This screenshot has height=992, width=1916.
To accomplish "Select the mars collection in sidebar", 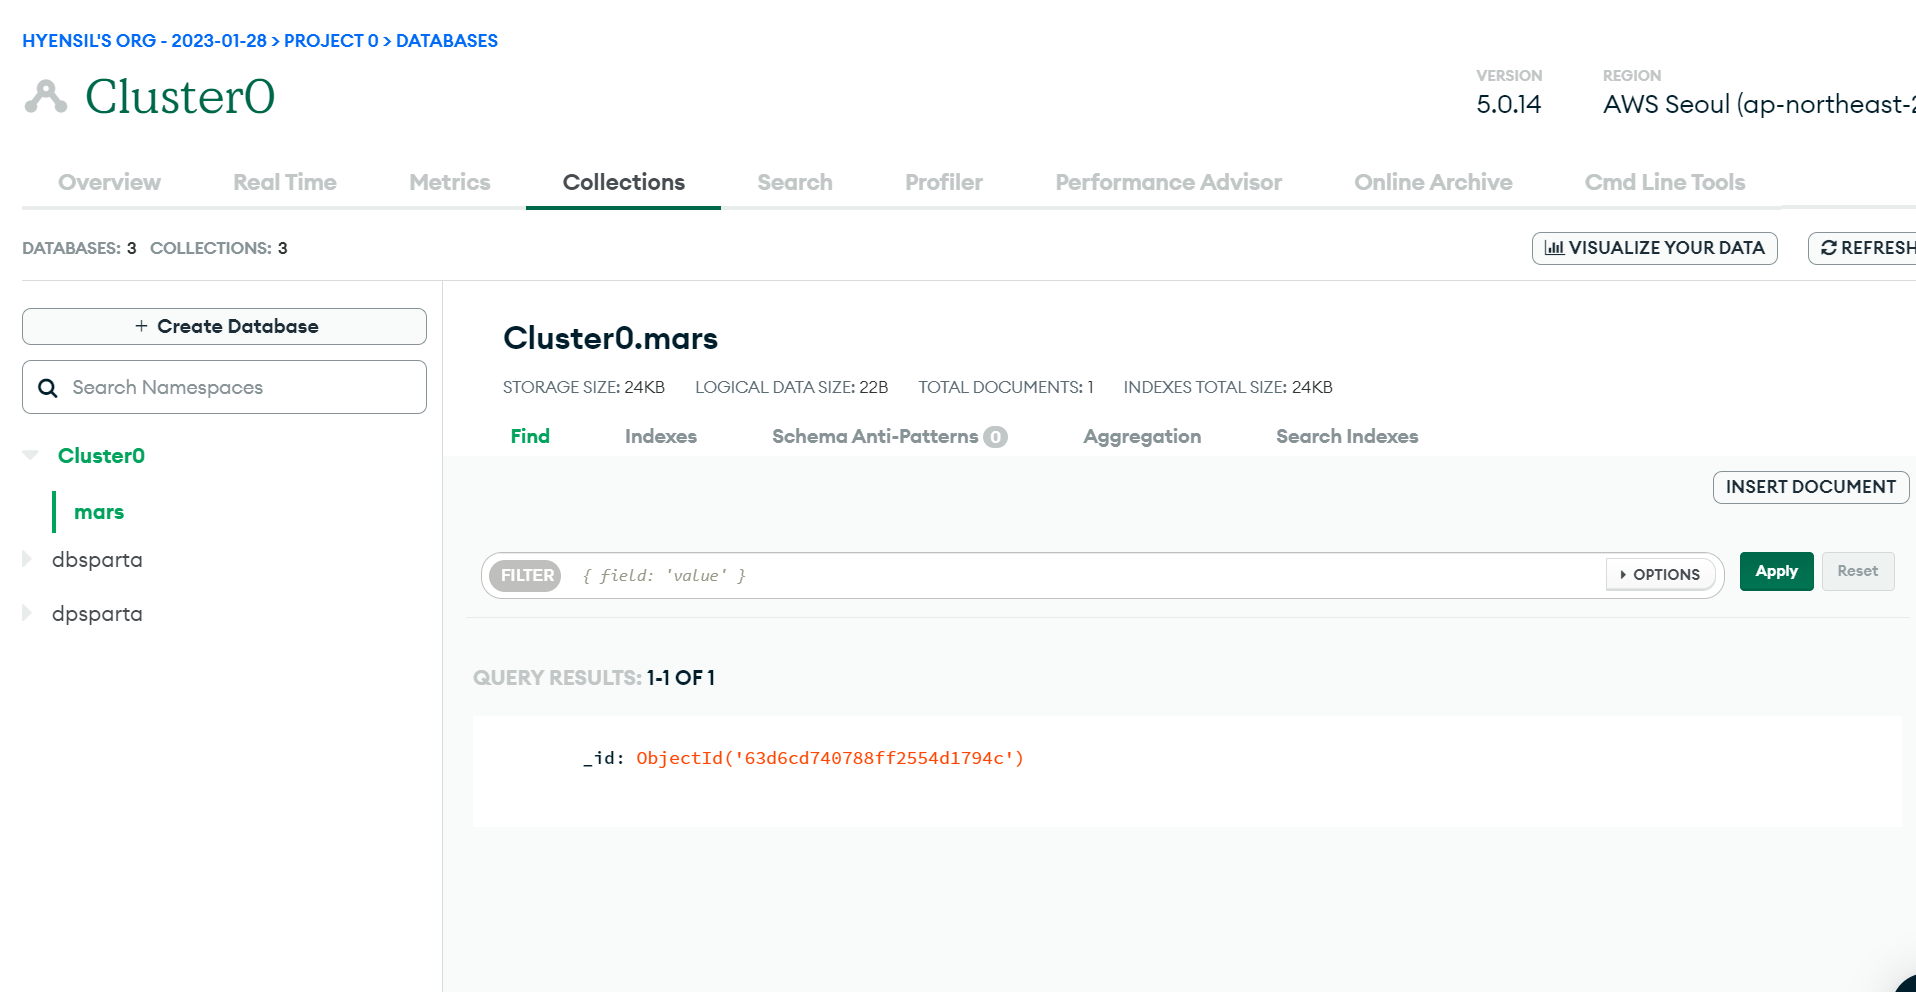I will (99, 512).
